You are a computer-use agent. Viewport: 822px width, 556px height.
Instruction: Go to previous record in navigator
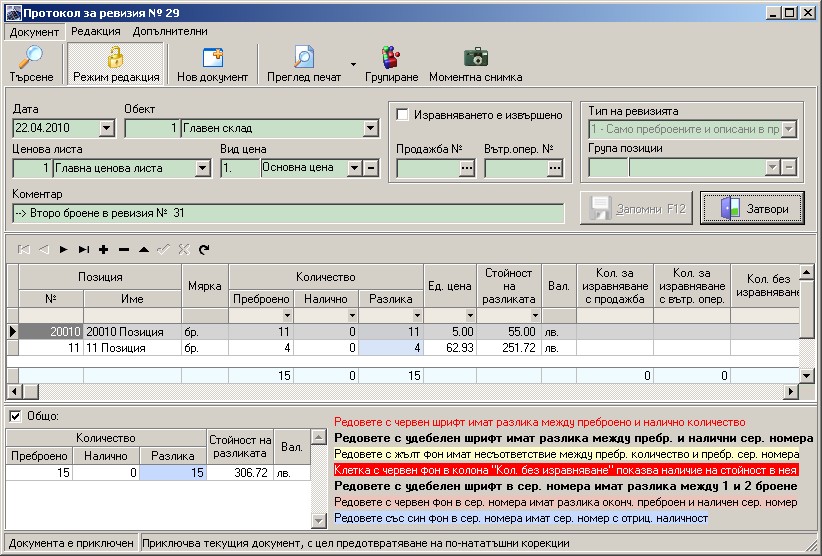pos(44,249)
